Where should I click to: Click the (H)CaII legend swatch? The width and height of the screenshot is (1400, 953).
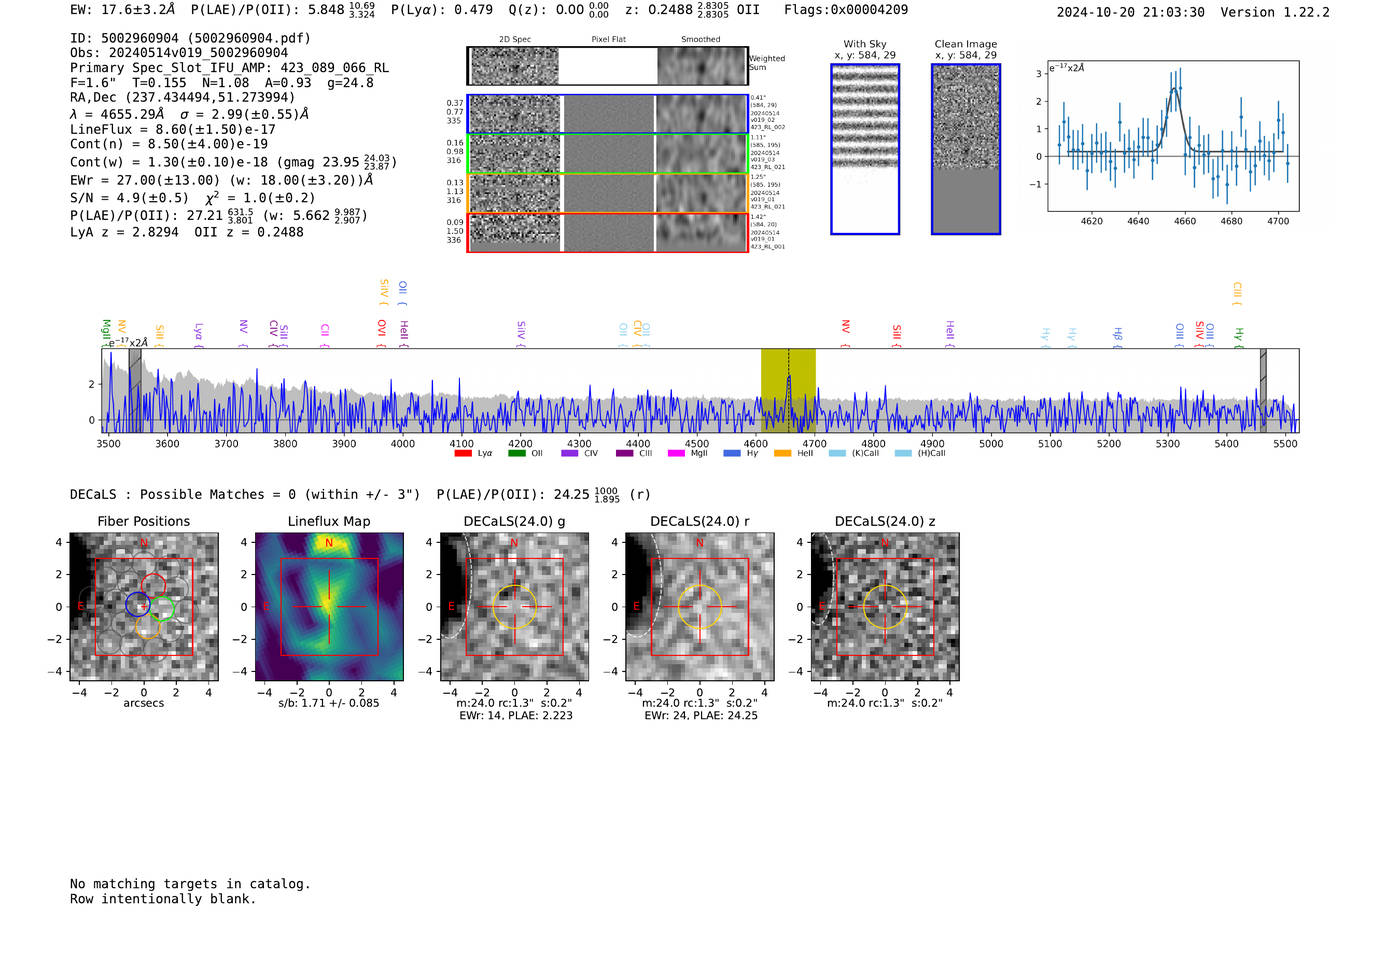(x=903, y=453)
